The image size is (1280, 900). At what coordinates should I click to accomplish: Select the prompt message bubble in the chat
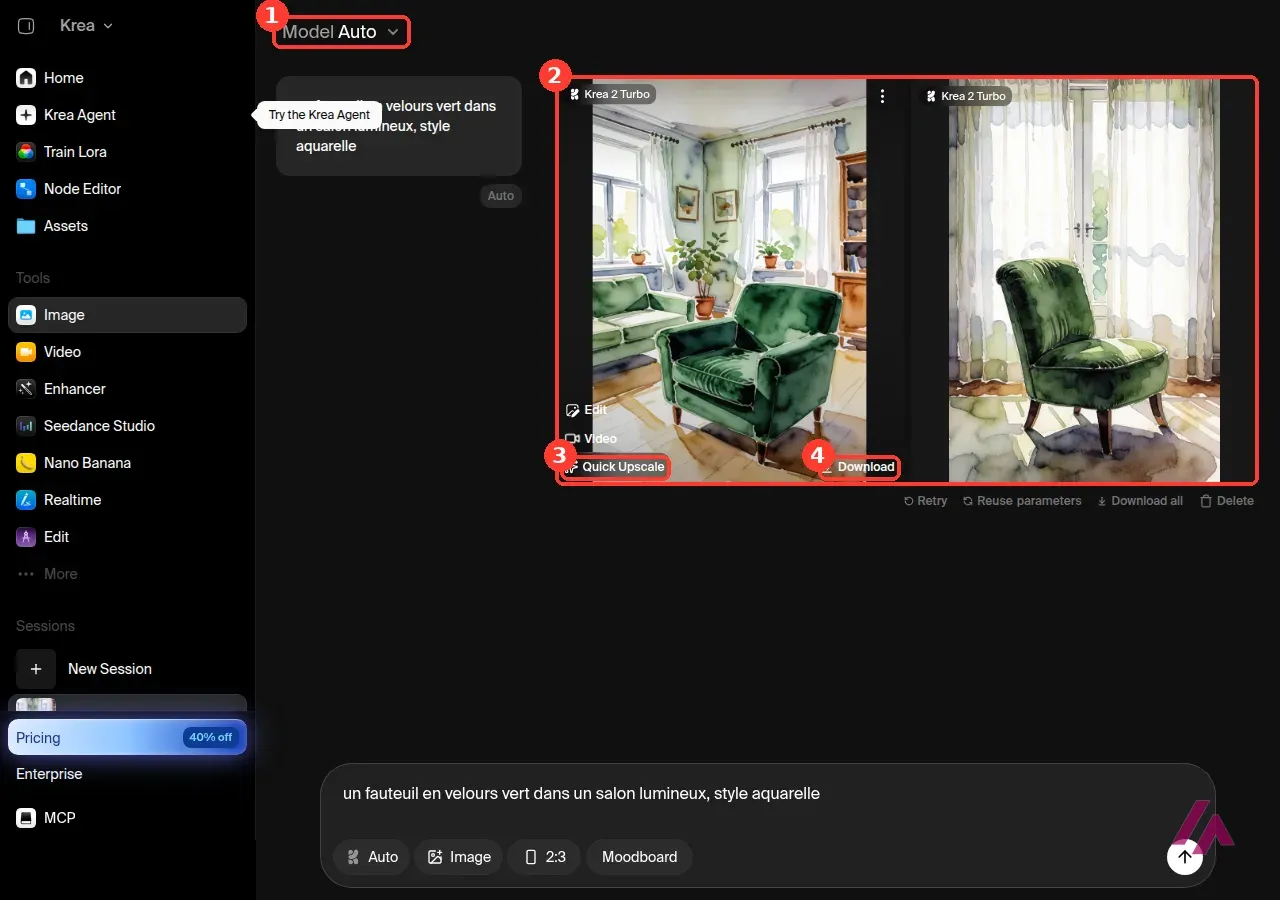[x=399, y=126]
